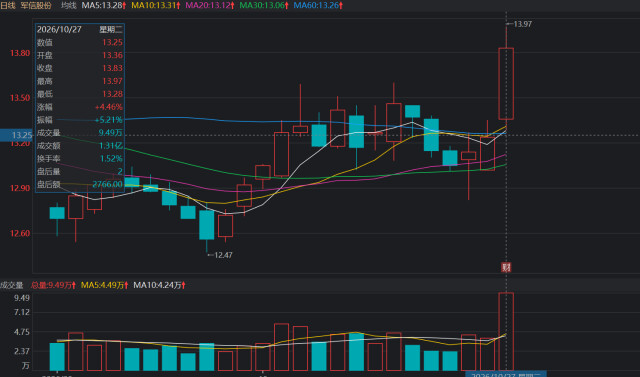This screenshot has height=377, width=640.
Task: Click the volume MA5:4.49万 label
Action: click(x=102, y=285)
